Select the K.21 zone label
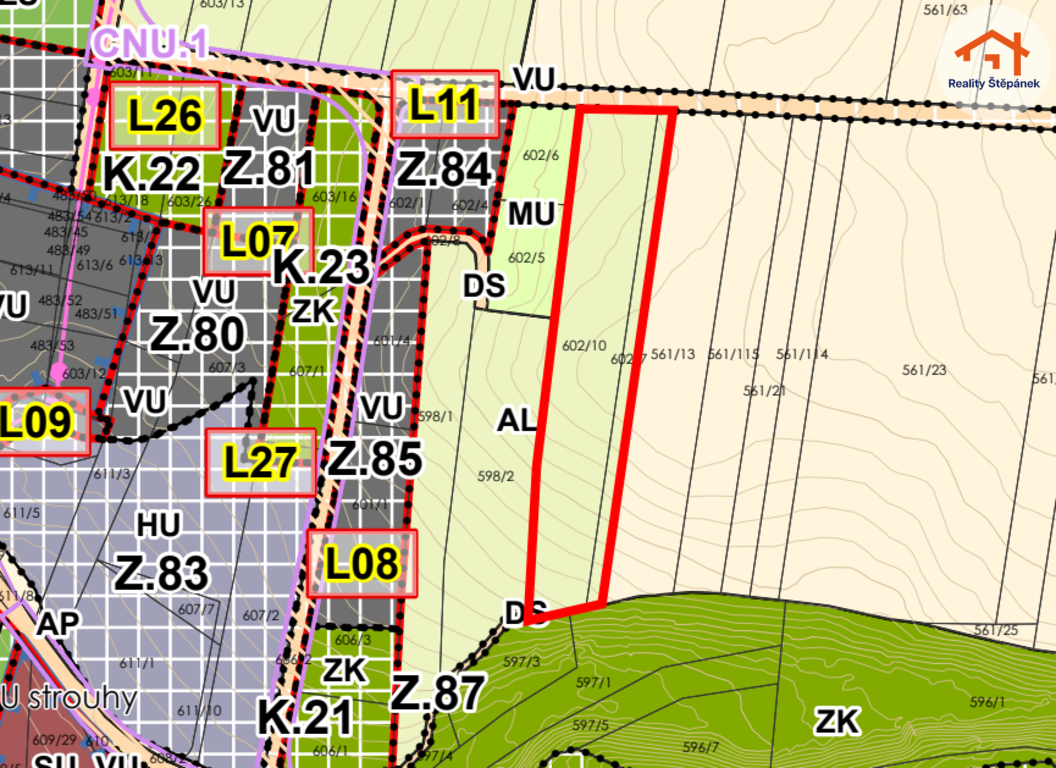 point(306,716)
